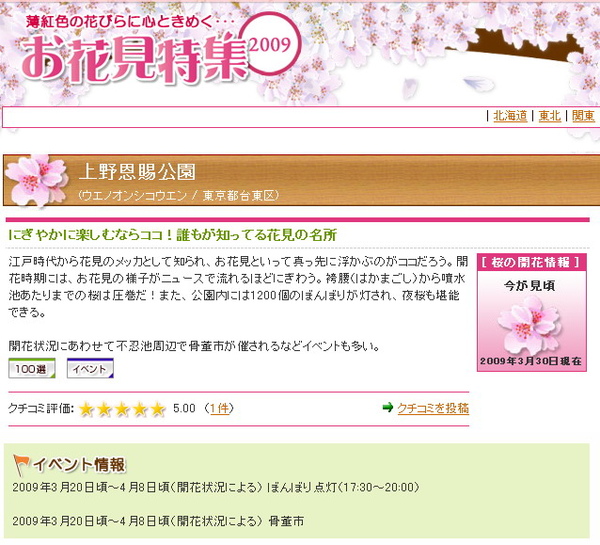Click the イベント badge icon
The image size is (600, 545).
pos(90,368)
